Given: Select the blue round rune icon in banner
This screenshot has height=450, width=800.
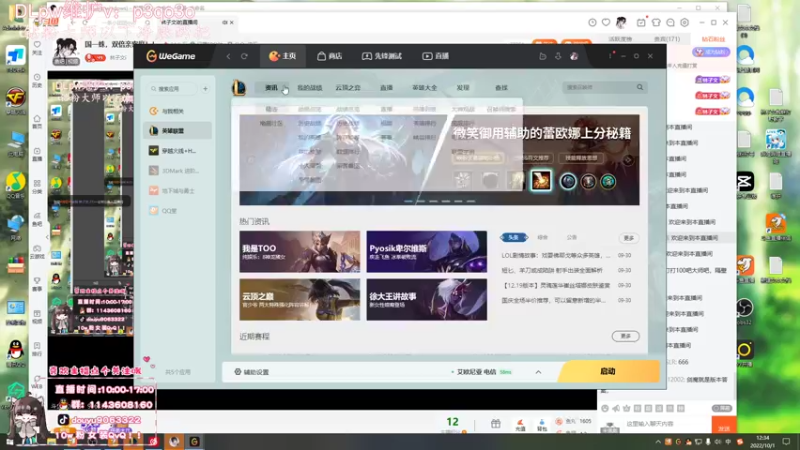Looking at the screenshot, I should [568, 181].
